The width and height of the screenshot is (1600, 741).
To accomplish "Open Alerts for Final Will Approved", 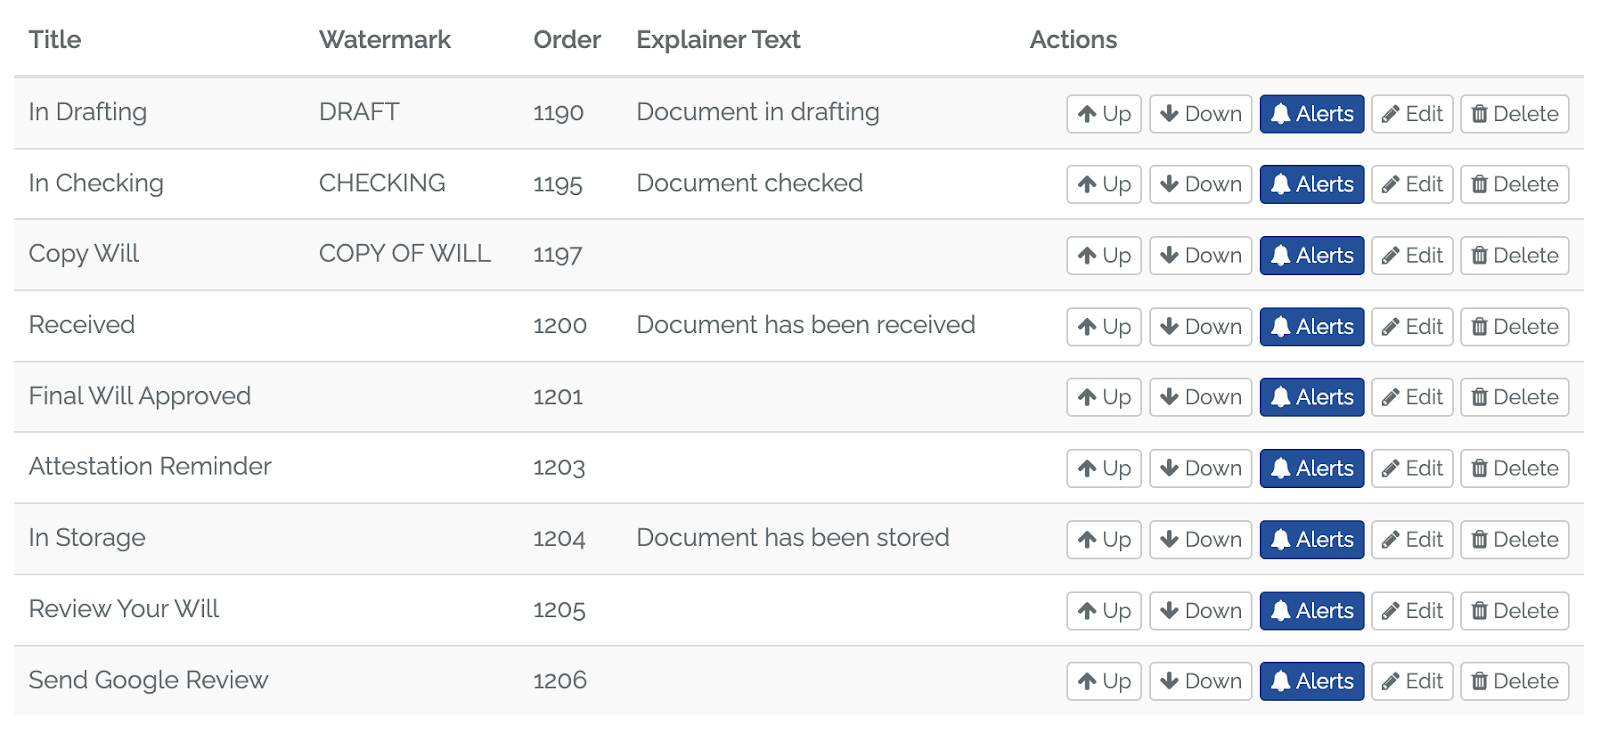I will [x=1311, y=397].
